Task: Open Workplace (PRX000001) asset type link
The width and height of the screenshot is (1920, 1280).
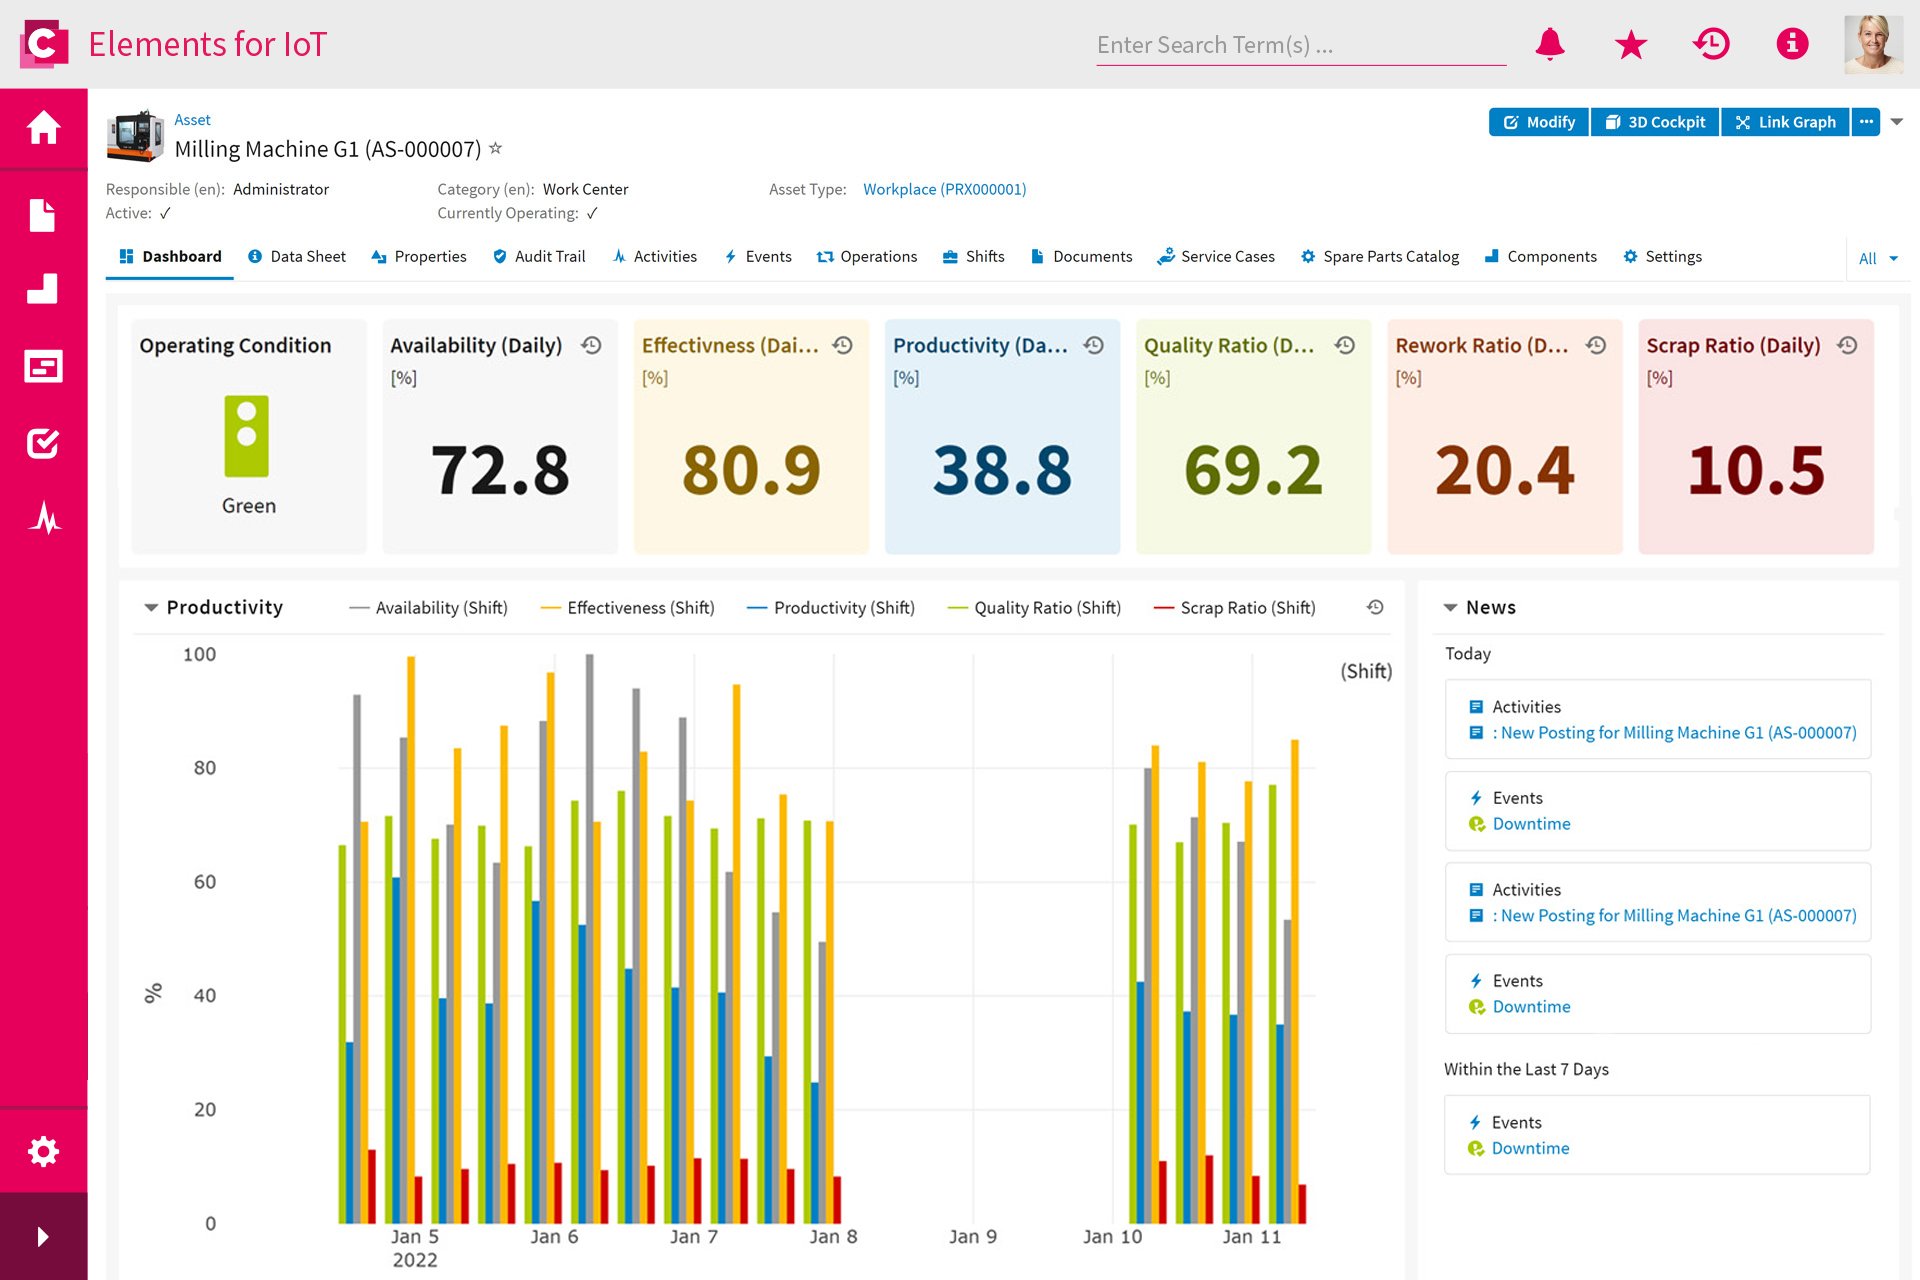Action: coord(944,189)
